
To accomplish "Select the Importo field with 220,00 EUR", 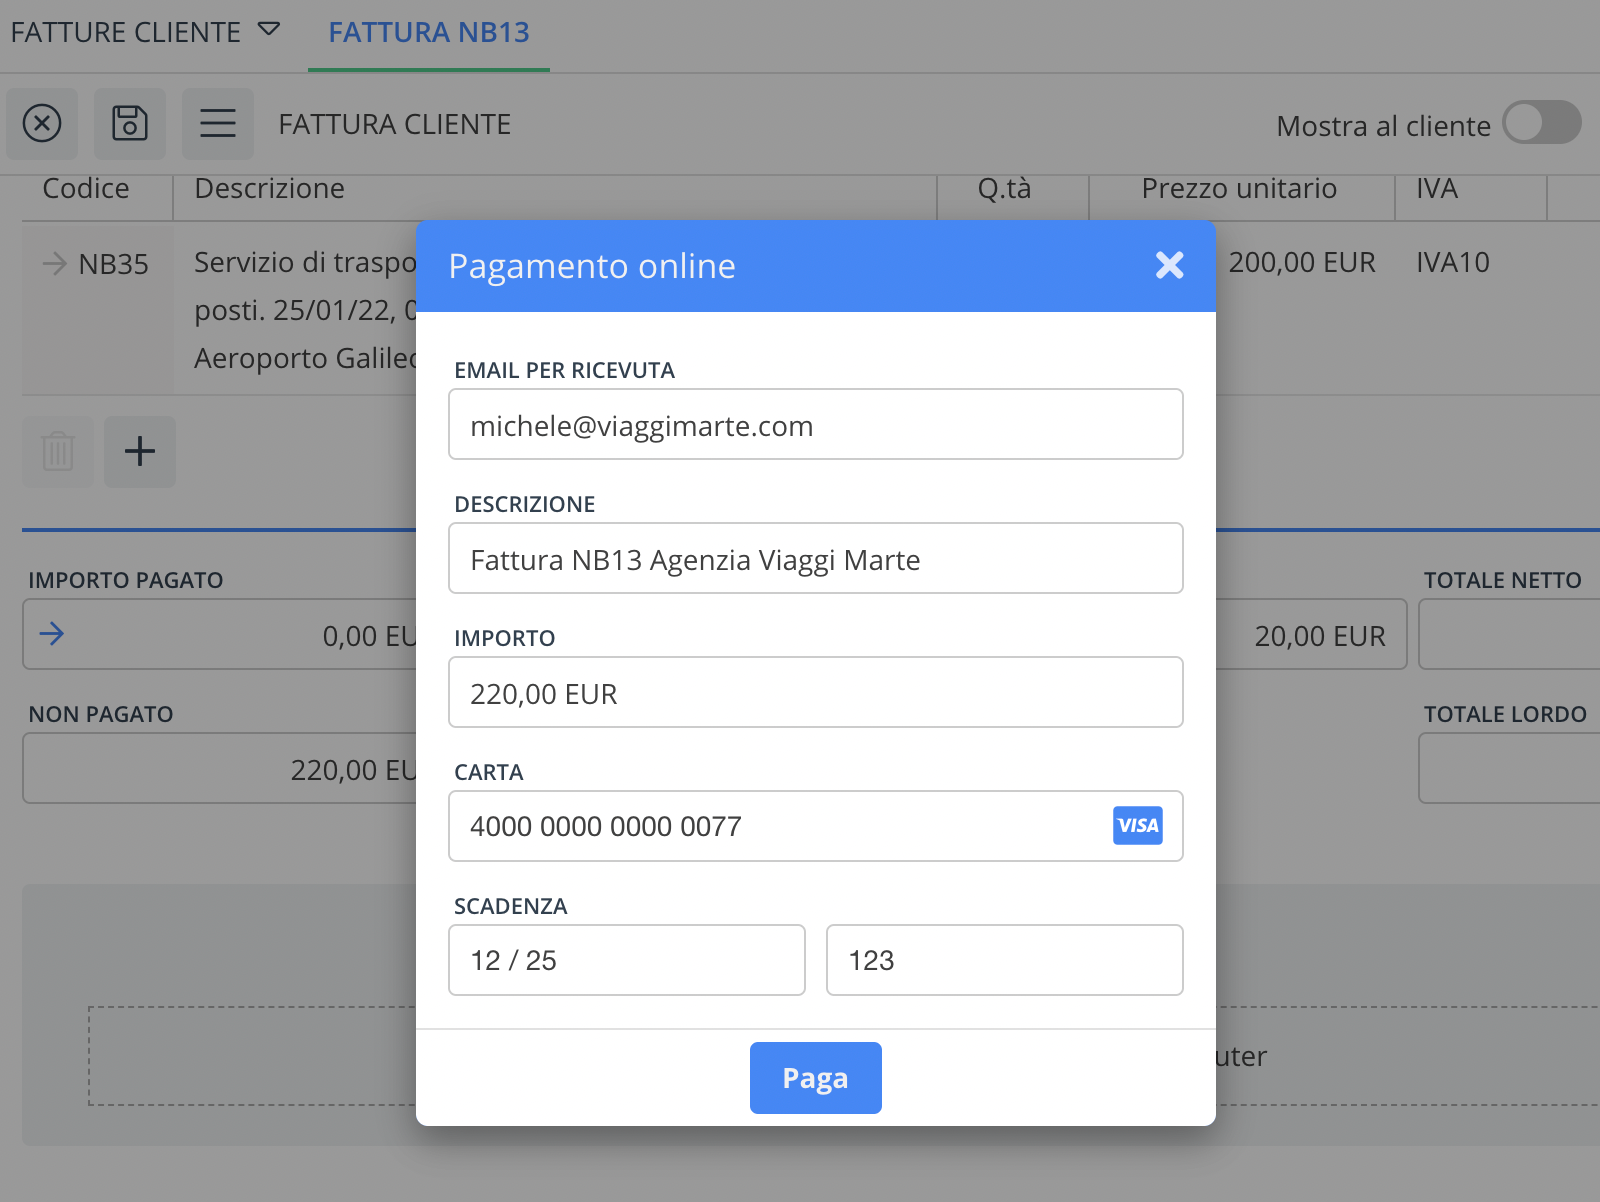I will (815, 692).
